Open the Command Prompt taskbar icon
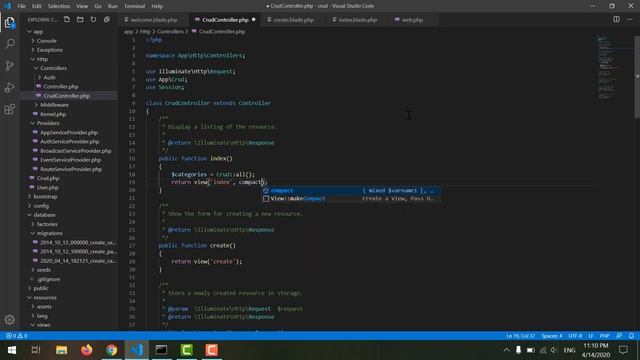This screenshot has height=360, width=640. [161, 350]
